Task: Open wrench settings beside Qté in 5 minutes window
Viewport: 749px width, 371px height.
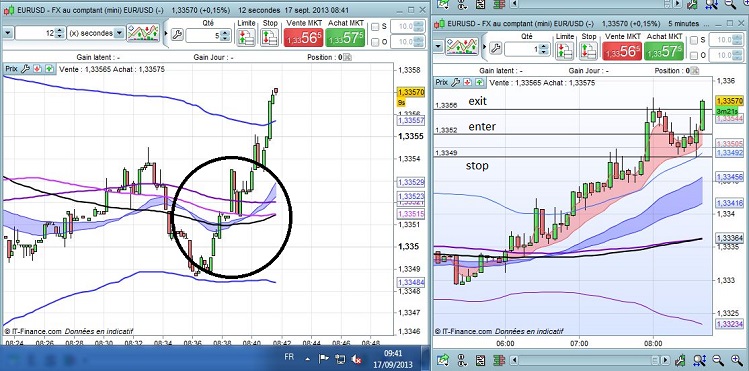Action: (x=495, y=47)
